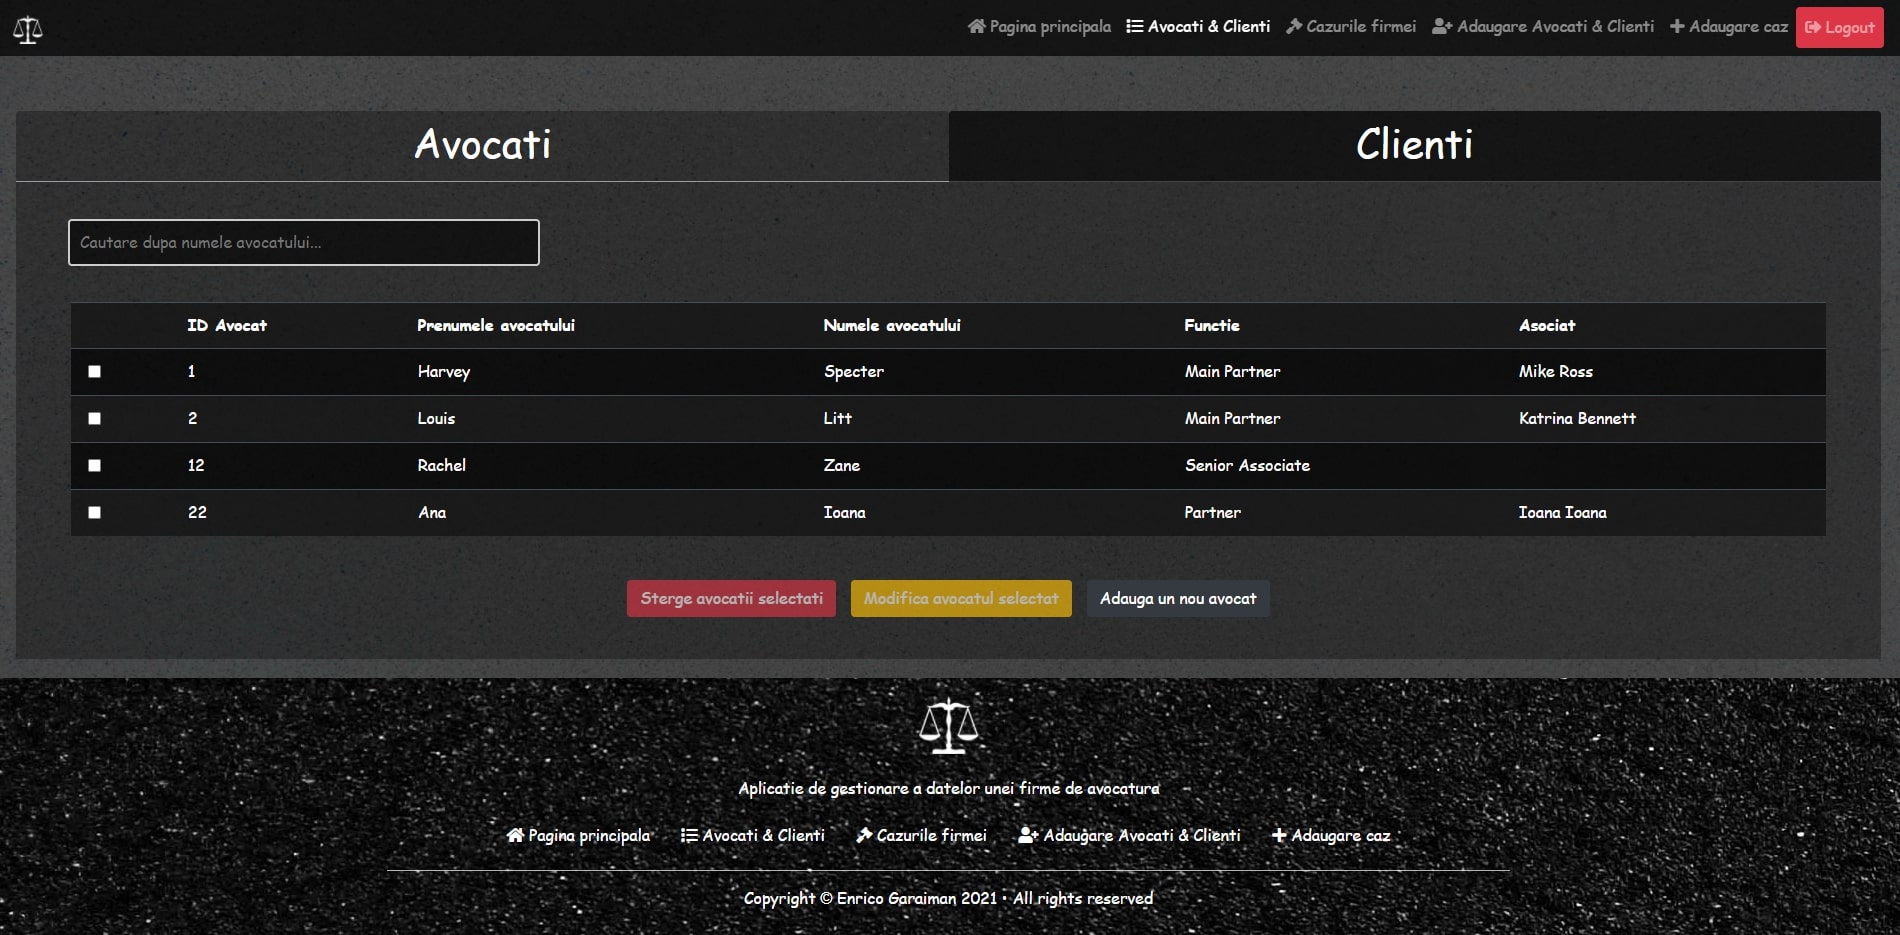Click the plus icon beside Adaugare caz
The image size is (1900, 935).
(1676, 27)
